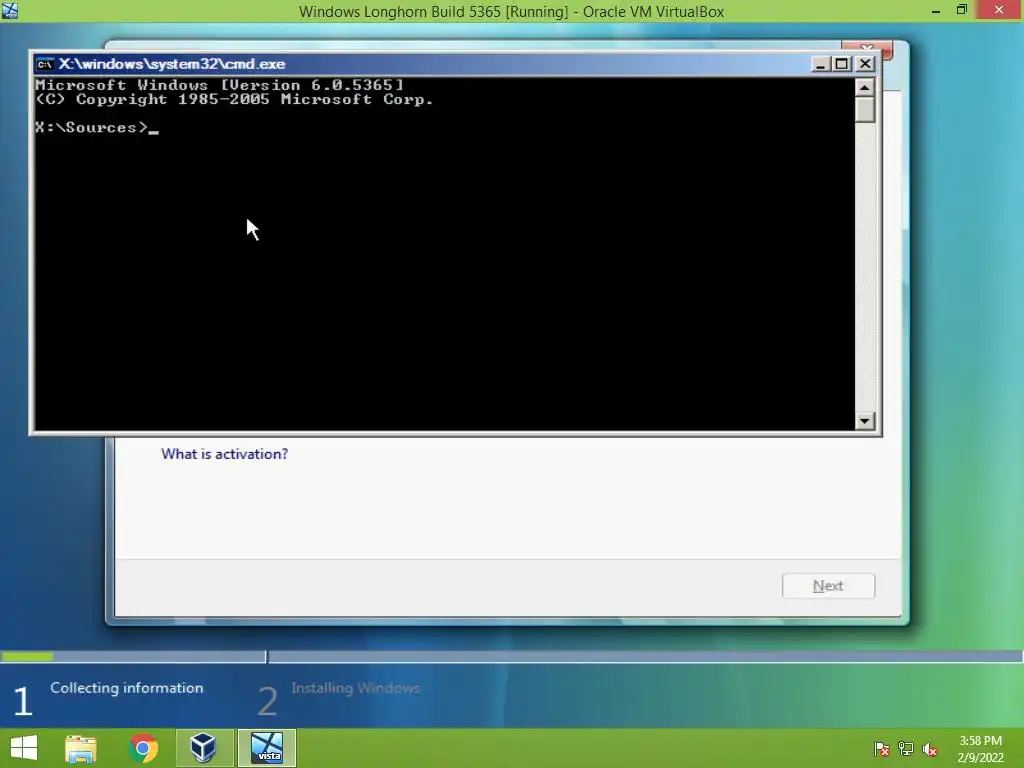
Task: Minimize the cmd.exe window
Action: [x=821, y=64]
